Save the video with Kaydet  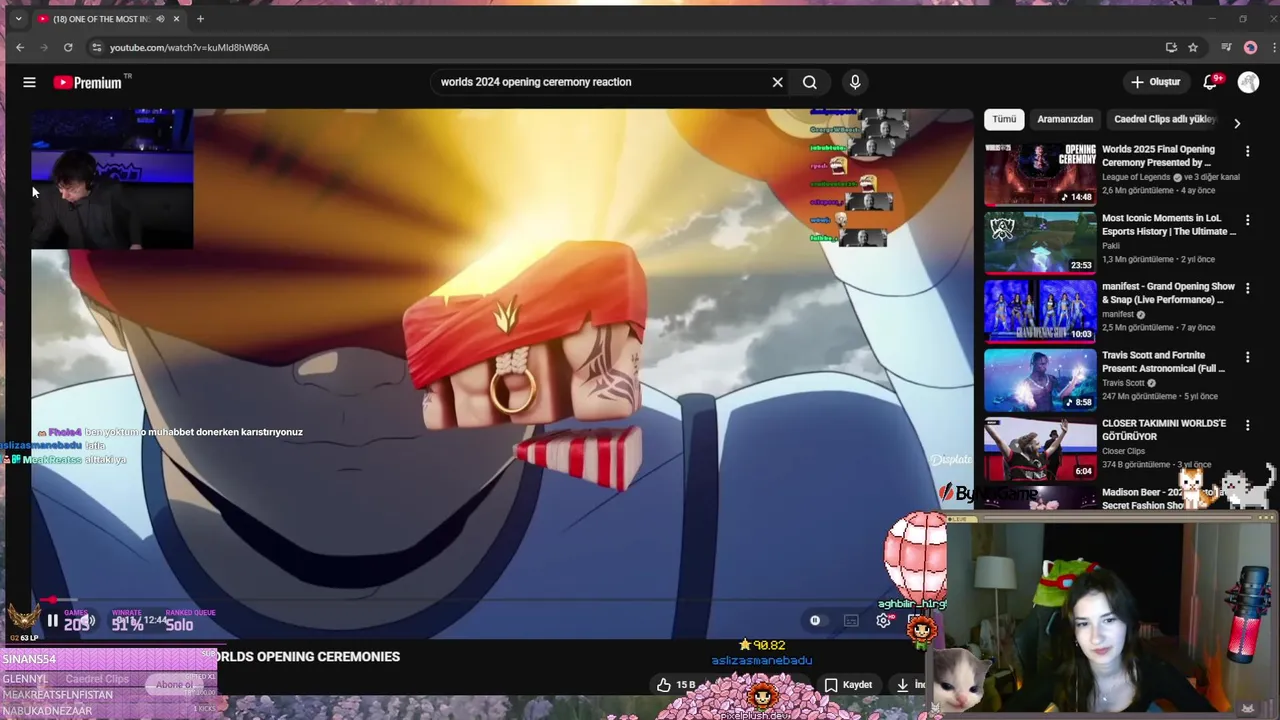point(848,685)
